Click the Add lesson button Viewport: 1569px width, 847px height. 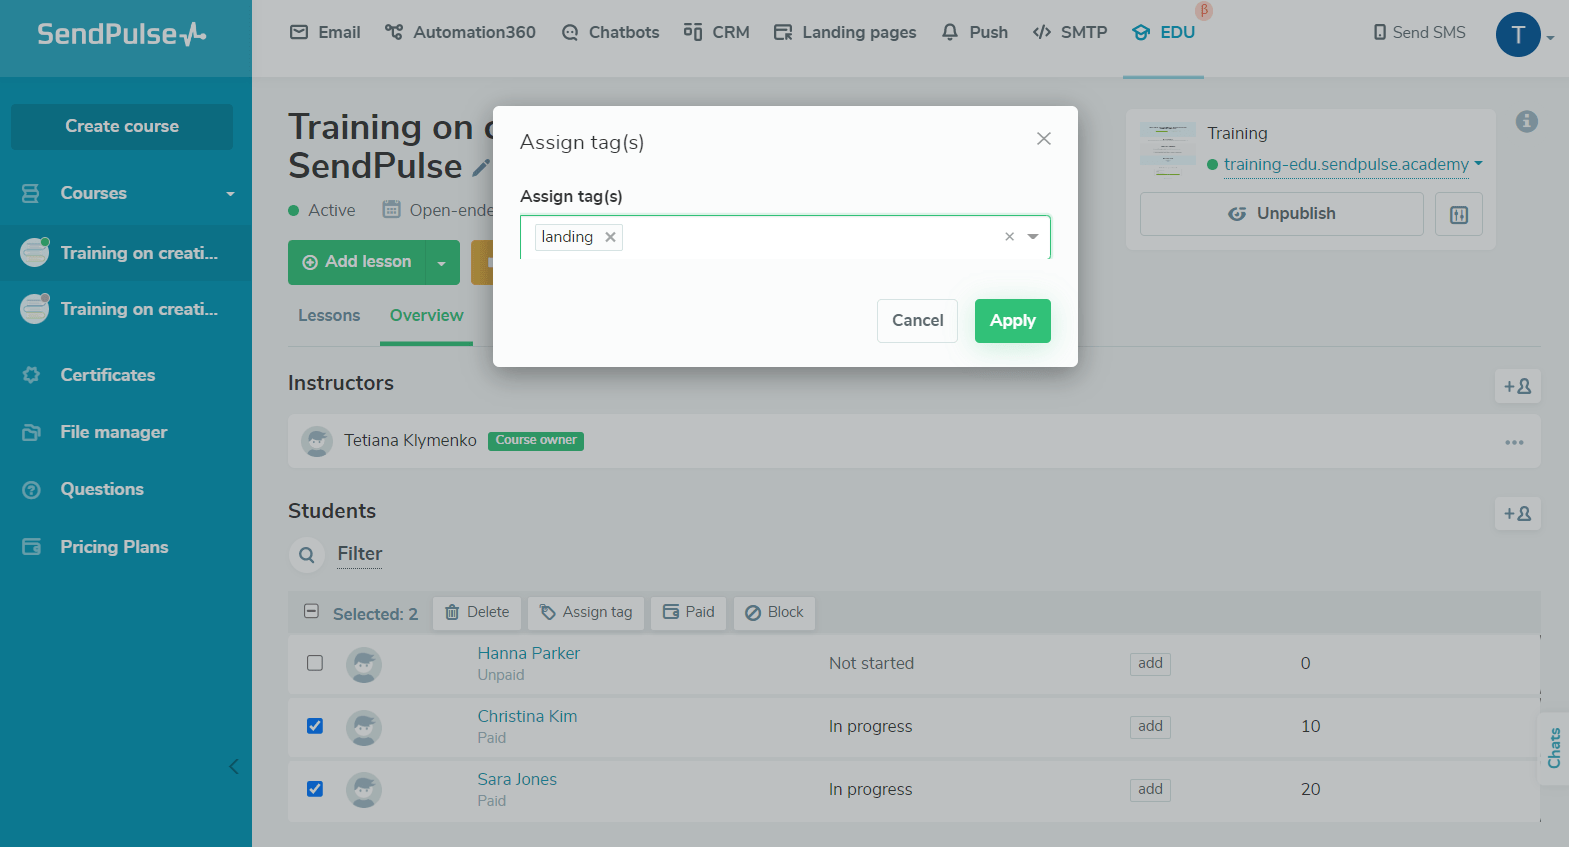[357, 262]
